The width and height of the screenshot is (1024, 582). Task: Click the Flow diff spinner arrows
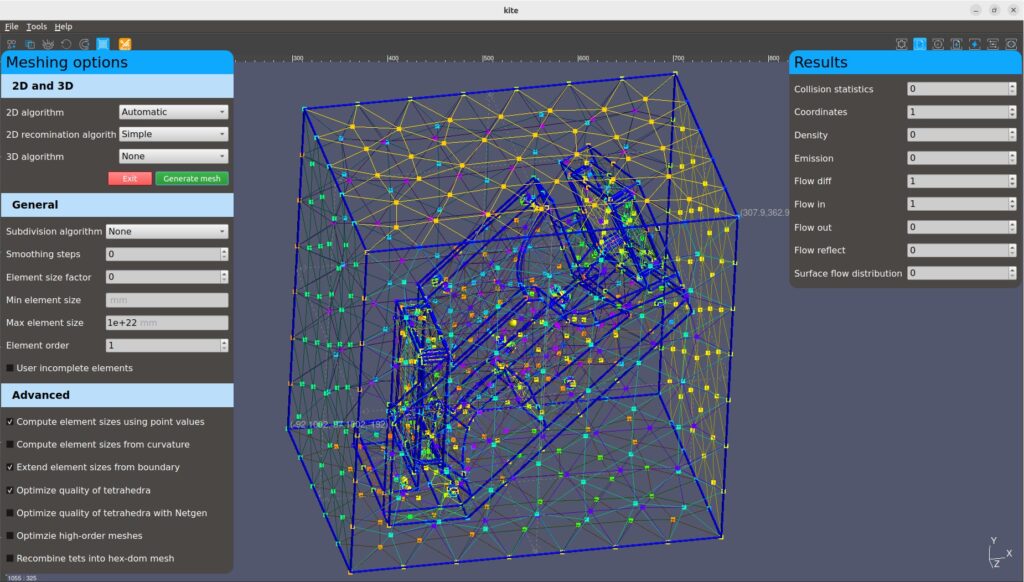click(x=1013, y=181)
